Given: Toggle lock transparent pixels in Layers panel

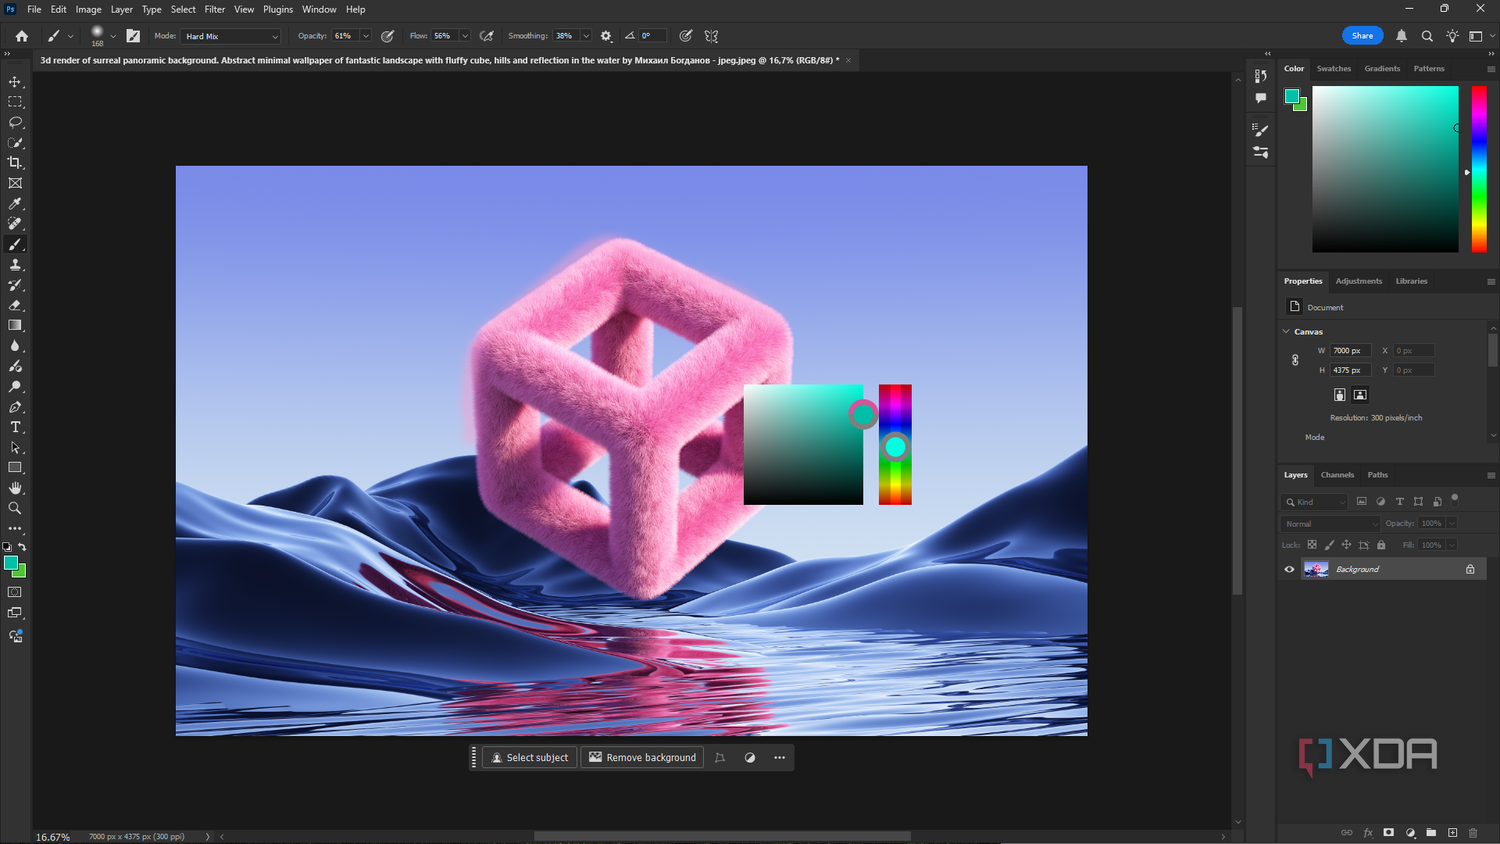Looking at the screenshot, I should (x=1312, y=545).
